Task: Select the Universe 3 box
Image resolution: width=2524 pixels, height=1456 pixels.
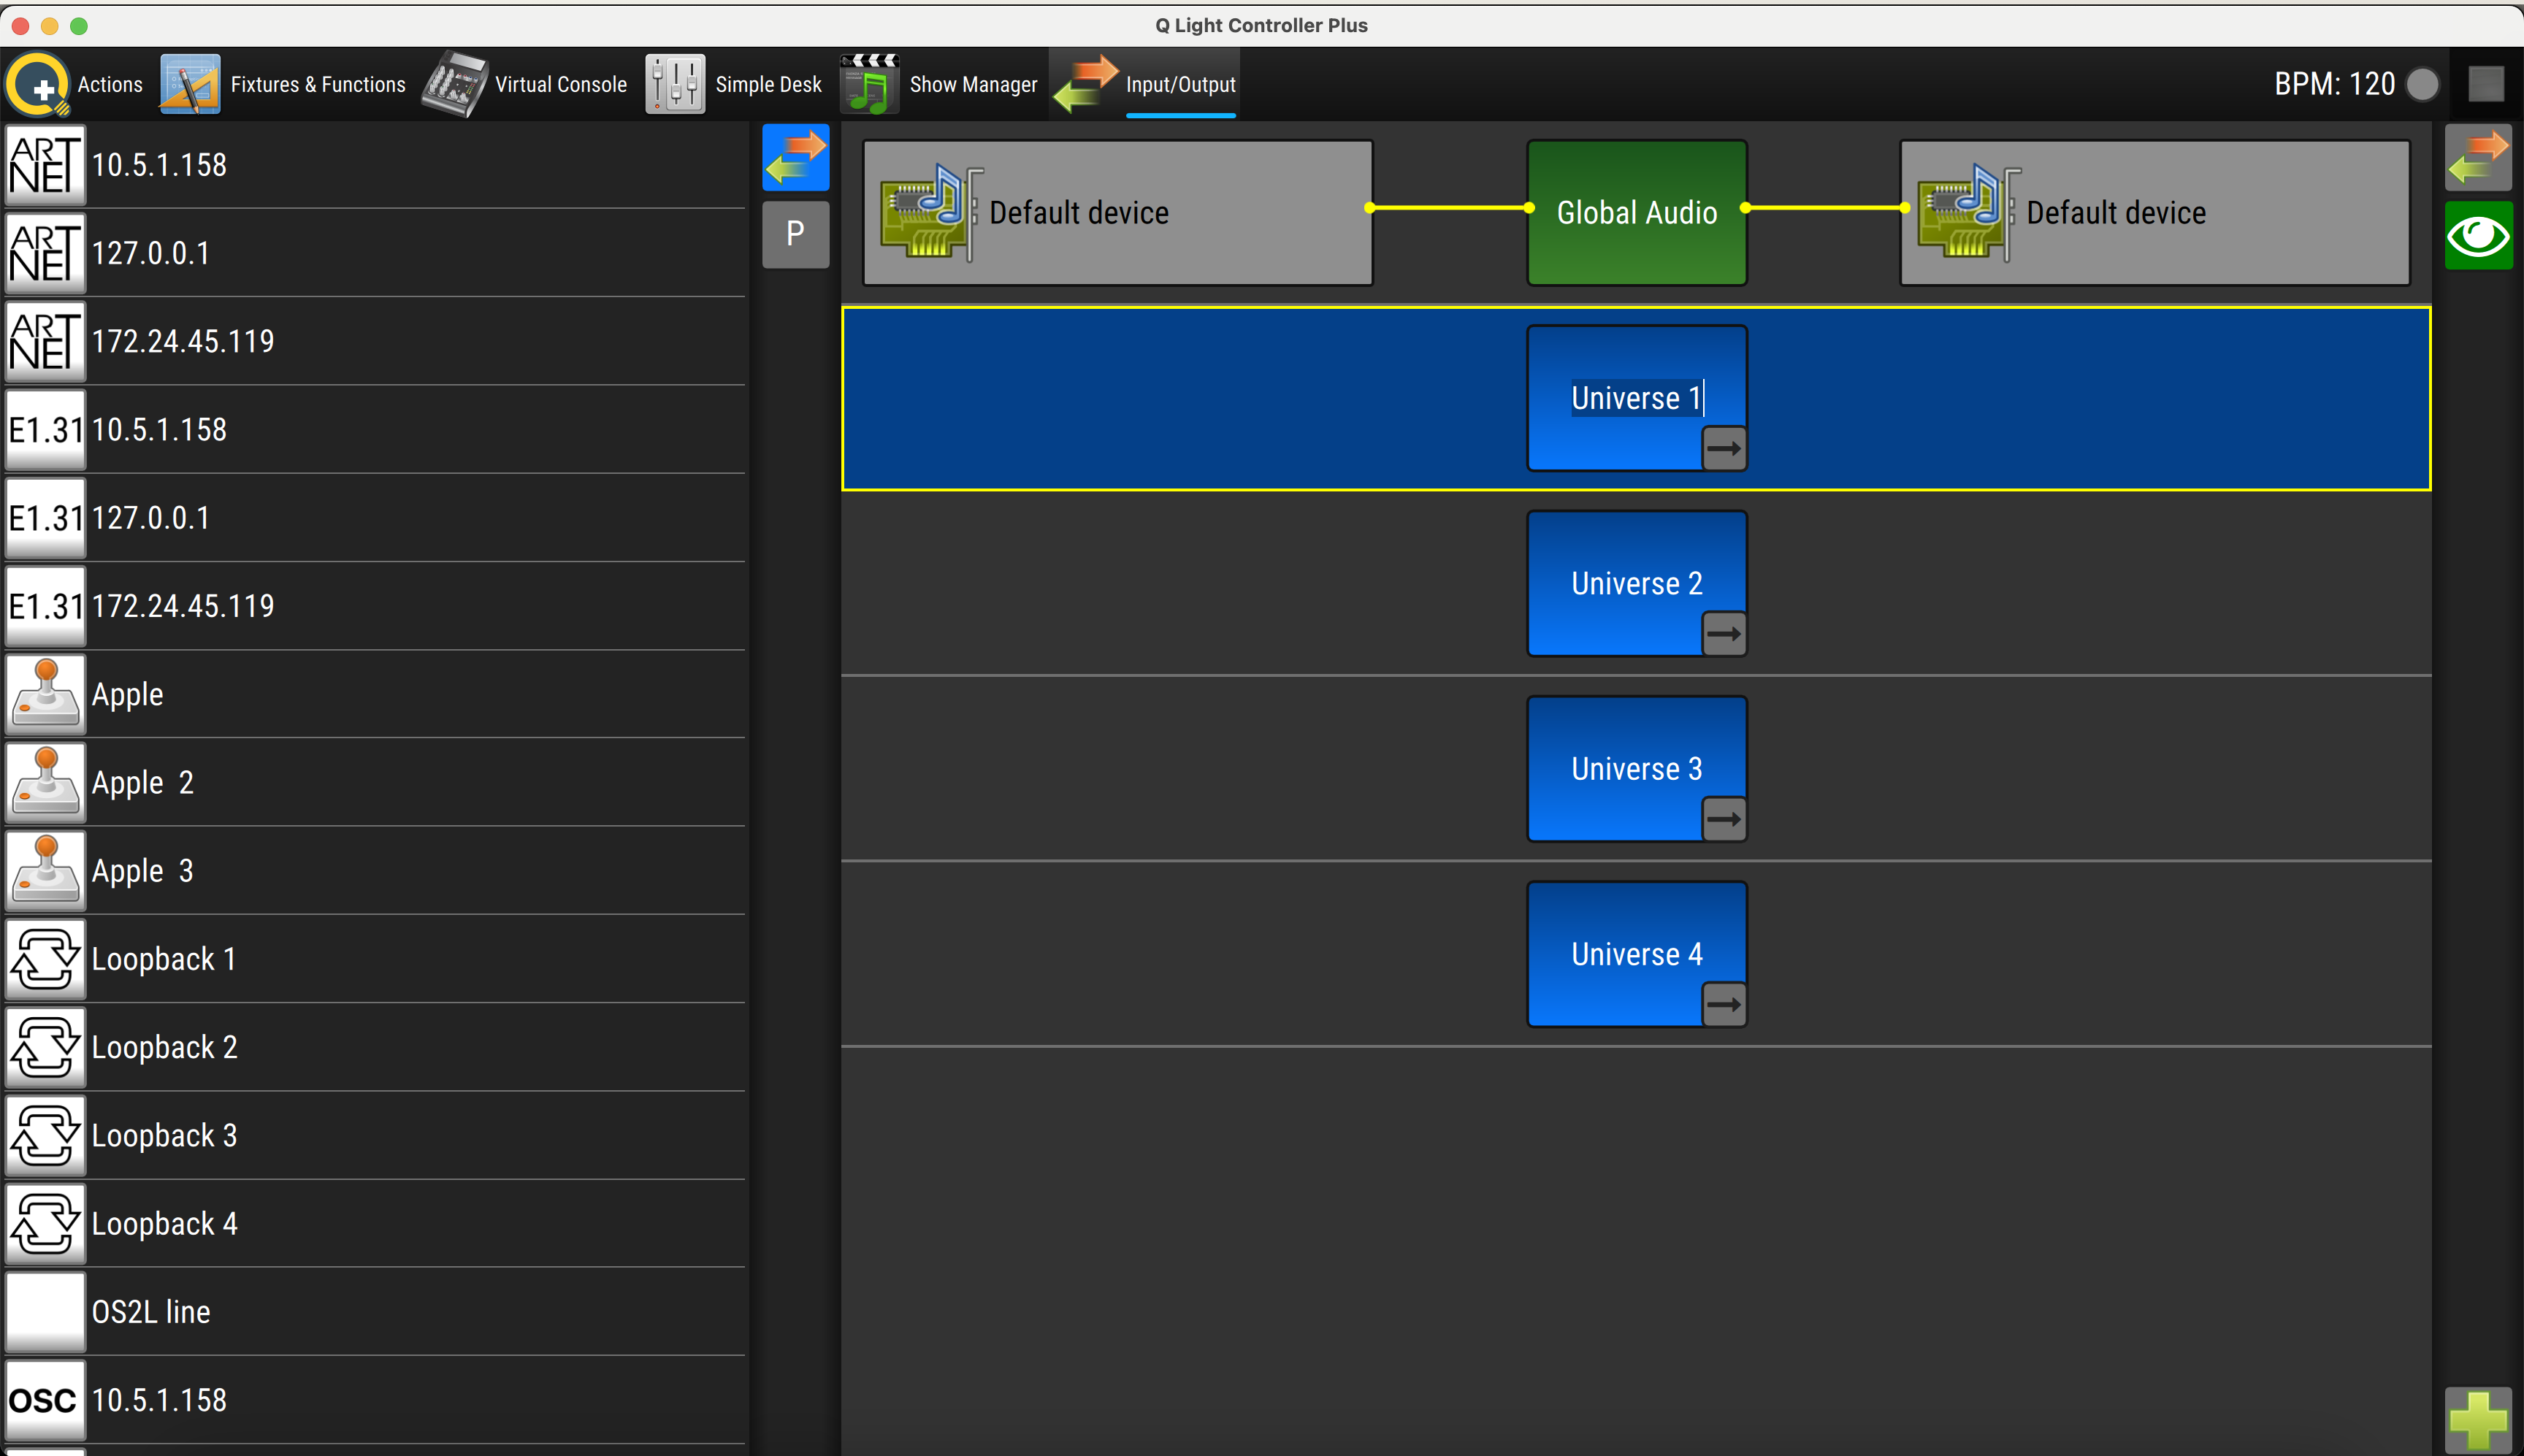Action: click(1637, 769)
